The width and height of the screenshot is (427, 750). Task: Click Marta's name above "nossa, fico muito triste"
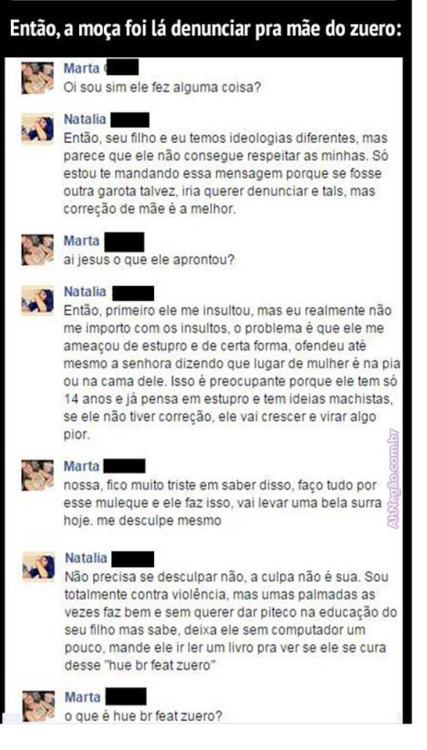click(81, 466)
